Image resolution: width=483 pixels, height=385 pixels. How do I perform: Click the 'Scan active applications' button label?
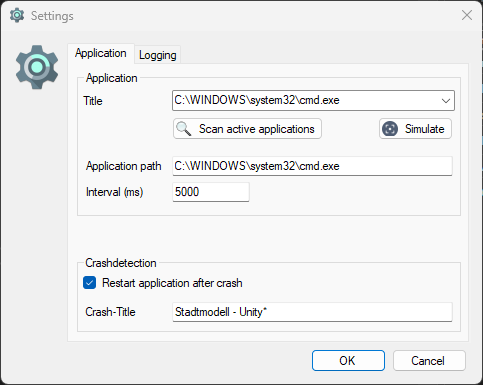tap(257, 129)
